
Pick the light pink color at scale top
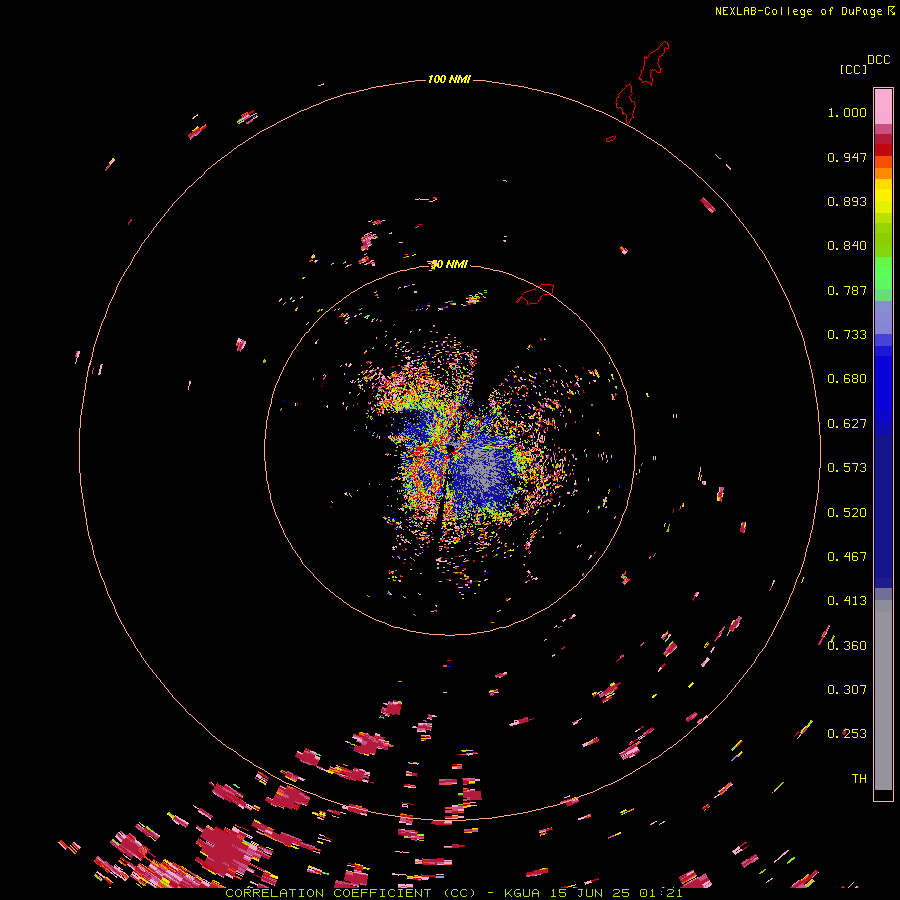(883, 106)
